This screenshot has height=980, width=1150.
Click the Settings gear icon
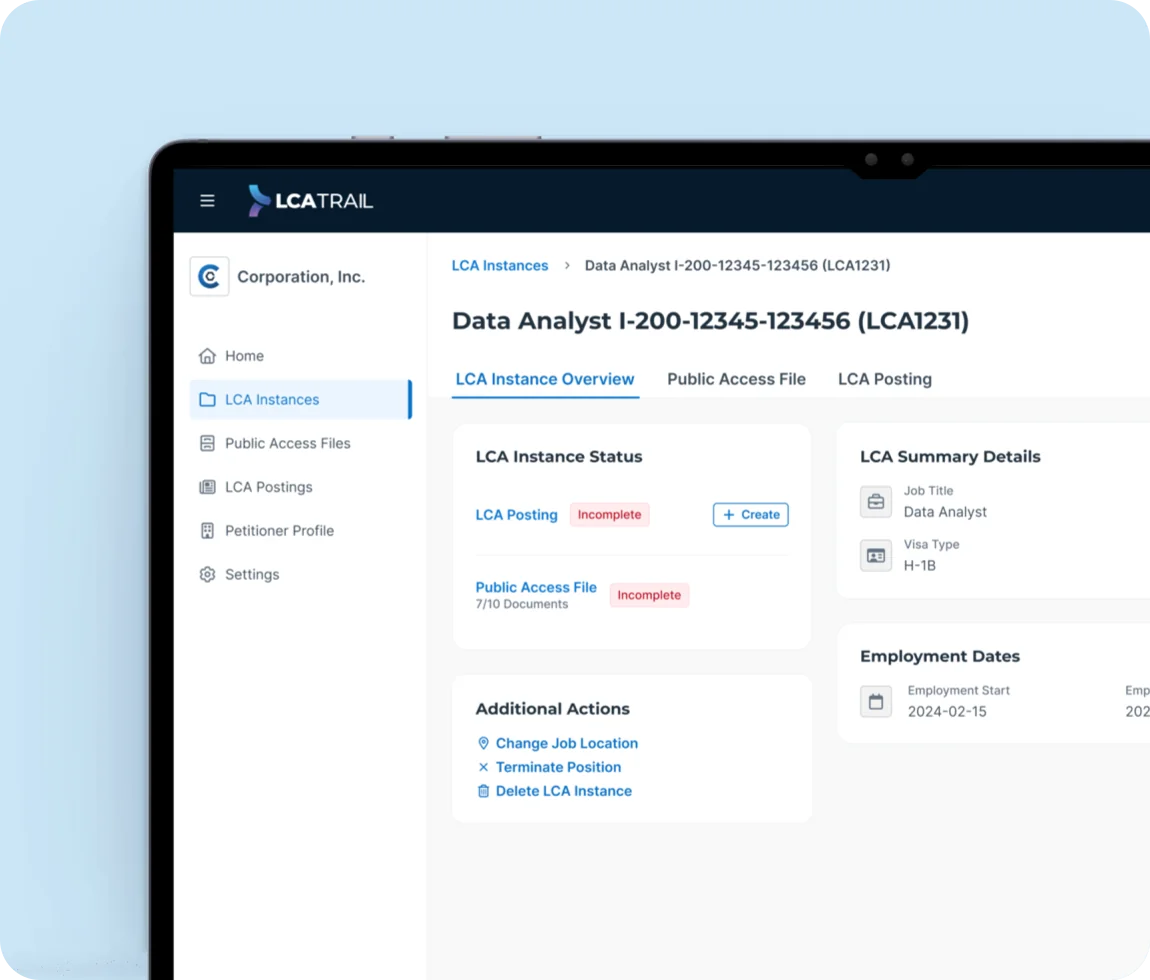tap(208, 574)
